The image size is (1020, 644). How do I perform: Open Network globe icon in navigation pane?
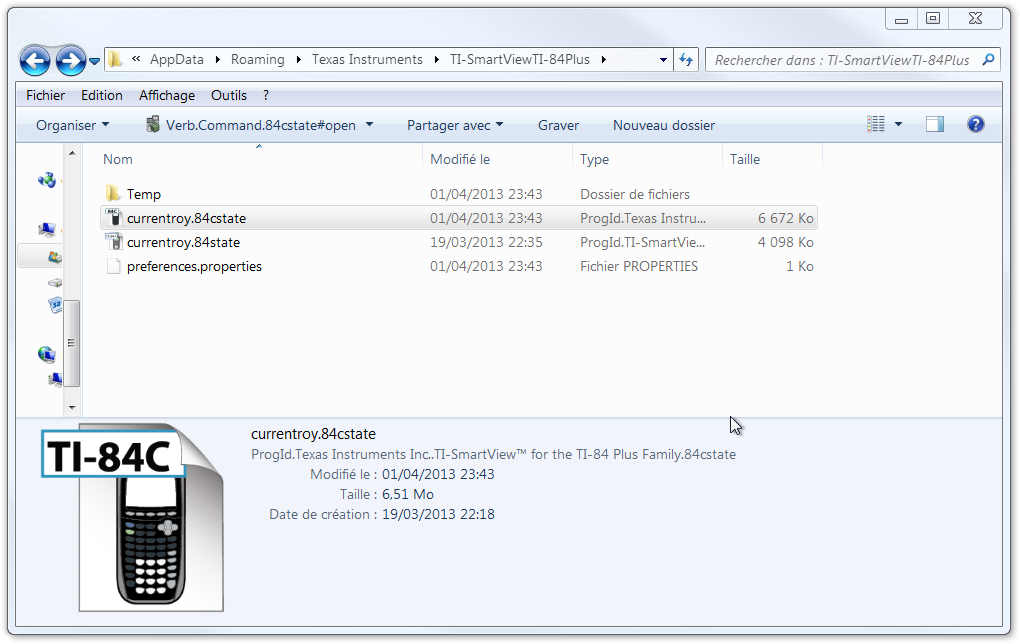(46, 354)
